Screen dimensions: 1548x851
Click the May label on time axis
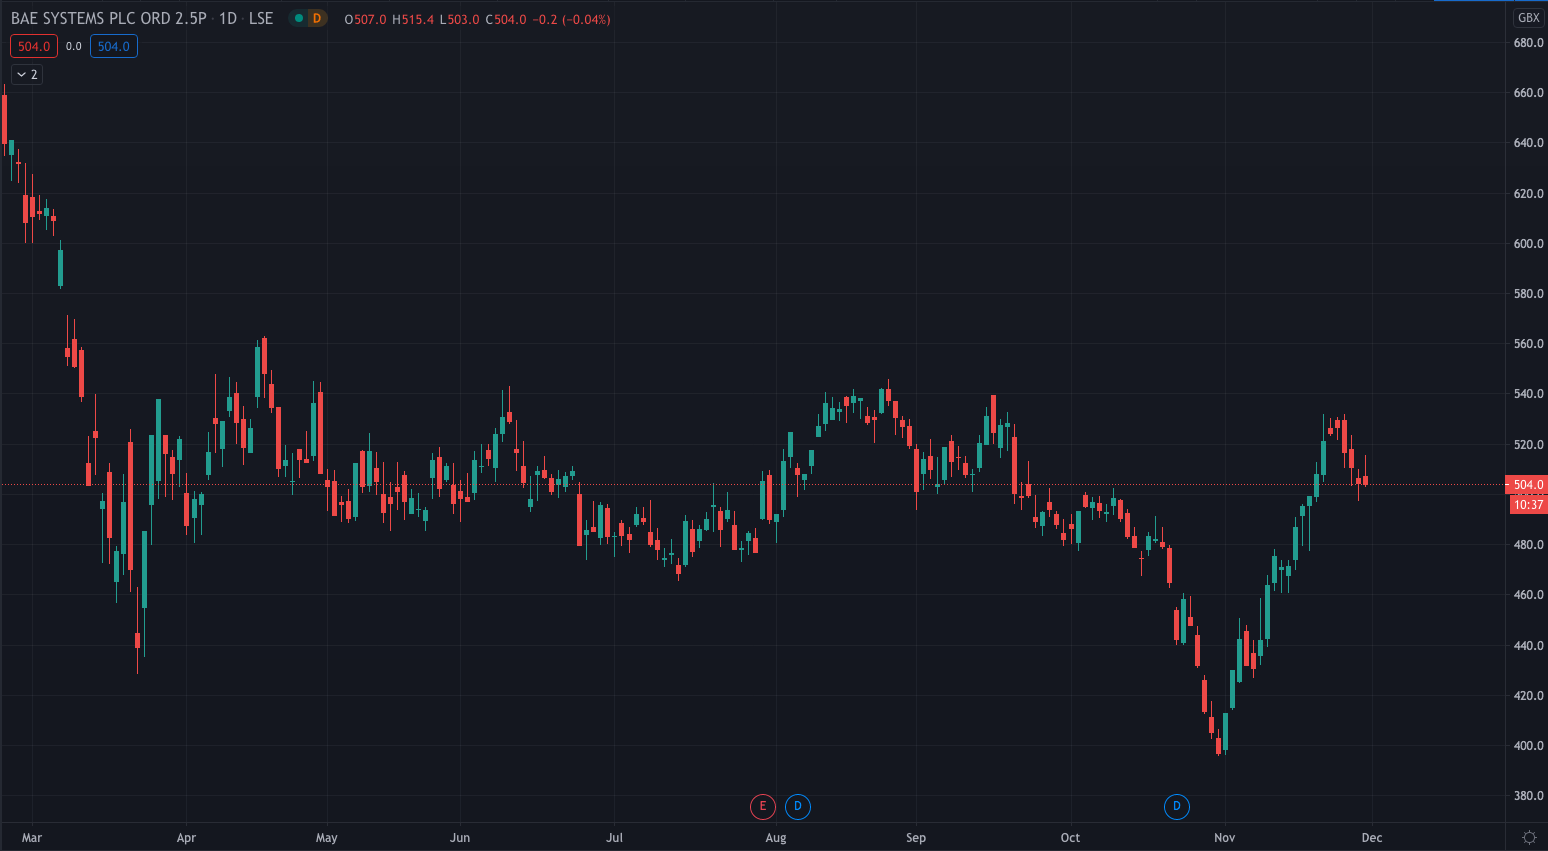pos(327,838)
